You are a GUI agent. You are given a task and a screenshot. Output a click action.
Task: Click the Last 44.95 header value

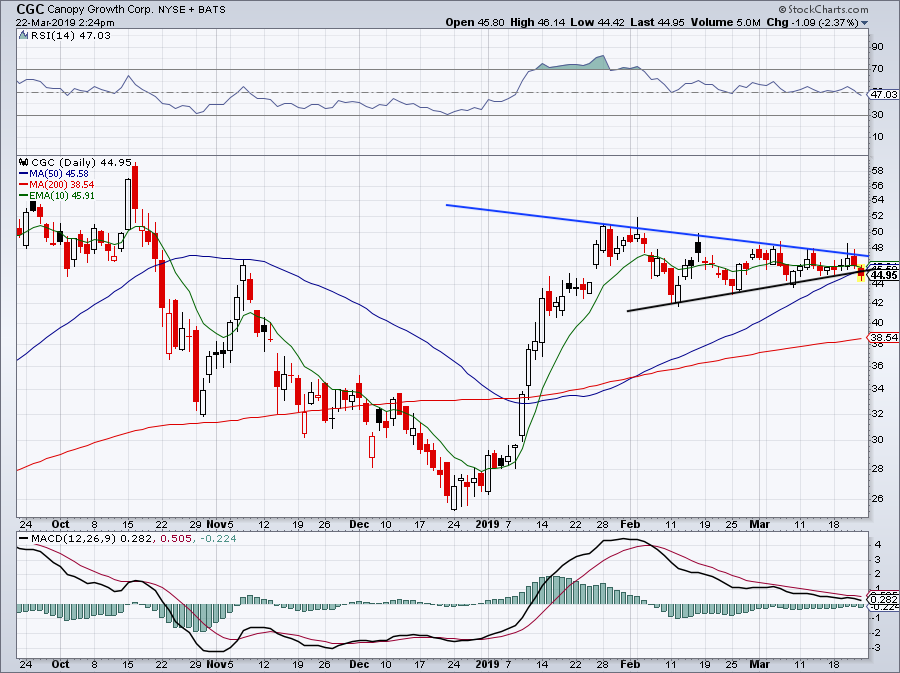(657, 22)
